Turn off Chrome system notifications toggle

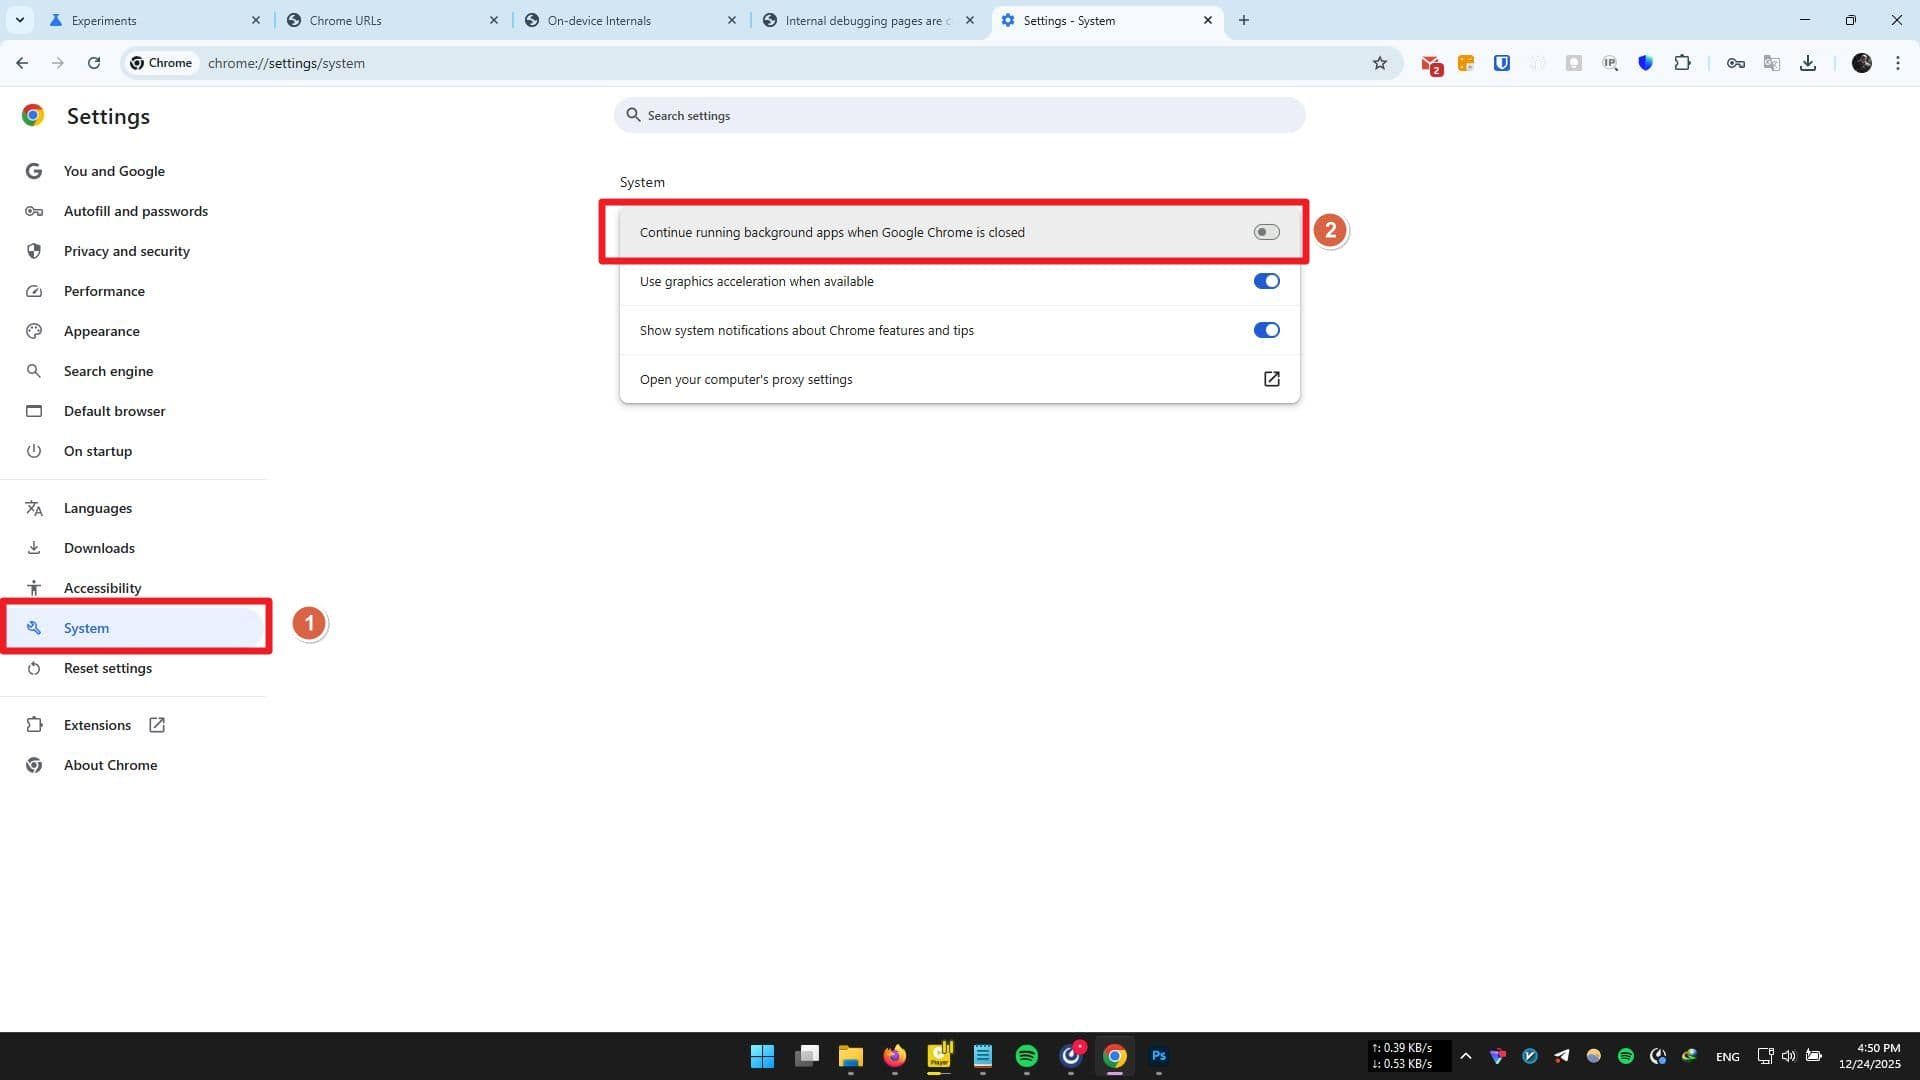click(1266, 330)
